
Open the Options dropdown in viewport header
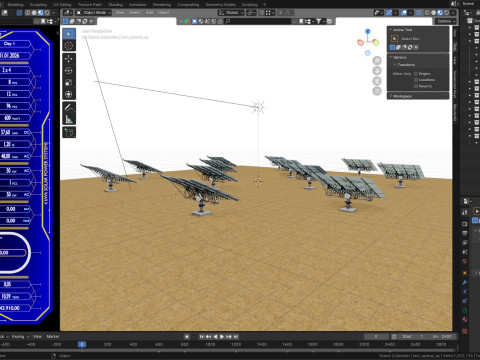tap(445, 21)
